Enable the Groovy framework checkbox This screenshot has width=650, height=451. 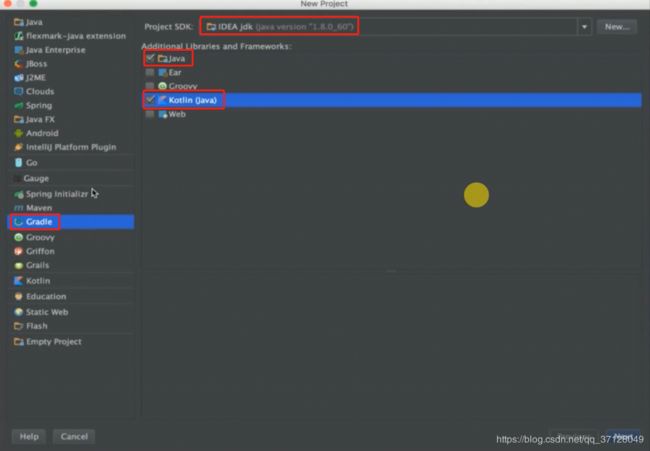tap(150, 86)
